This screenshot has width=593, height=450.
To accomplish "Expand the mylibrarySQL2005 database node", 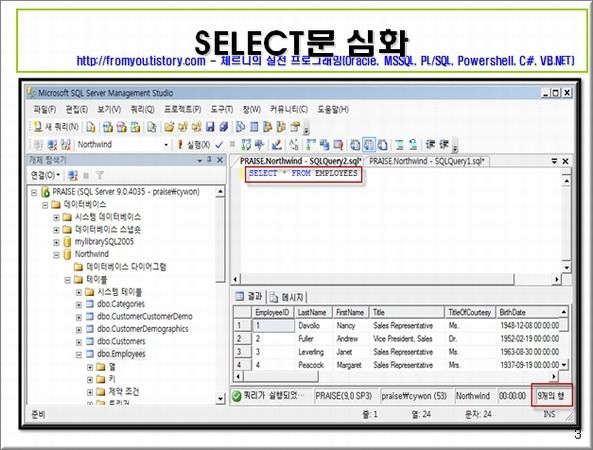I will 56,242.
